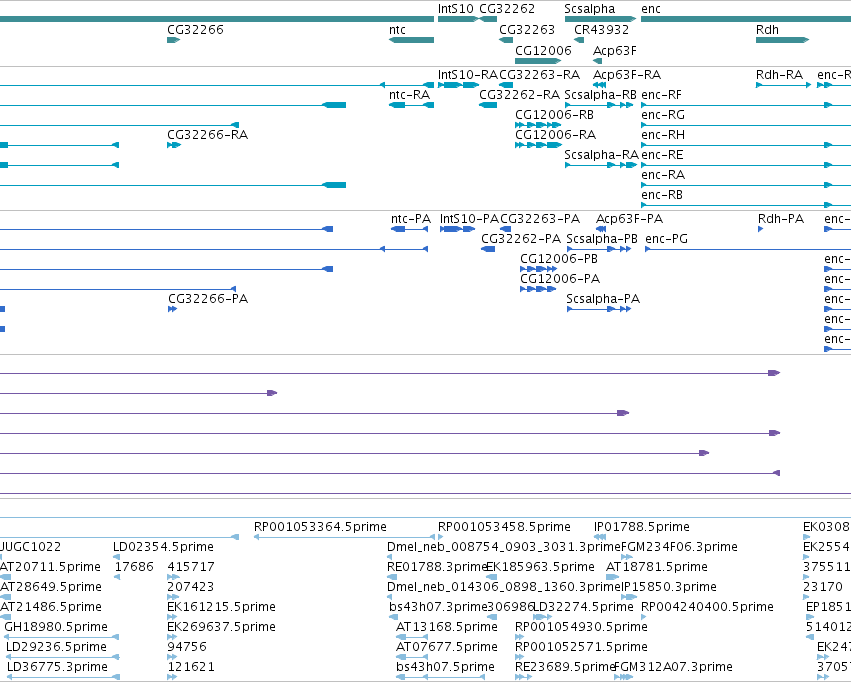Click the Rdh-RA transcript label
Image resolution: width=851 pixels, height=682 pixels.
coord(779,75)
